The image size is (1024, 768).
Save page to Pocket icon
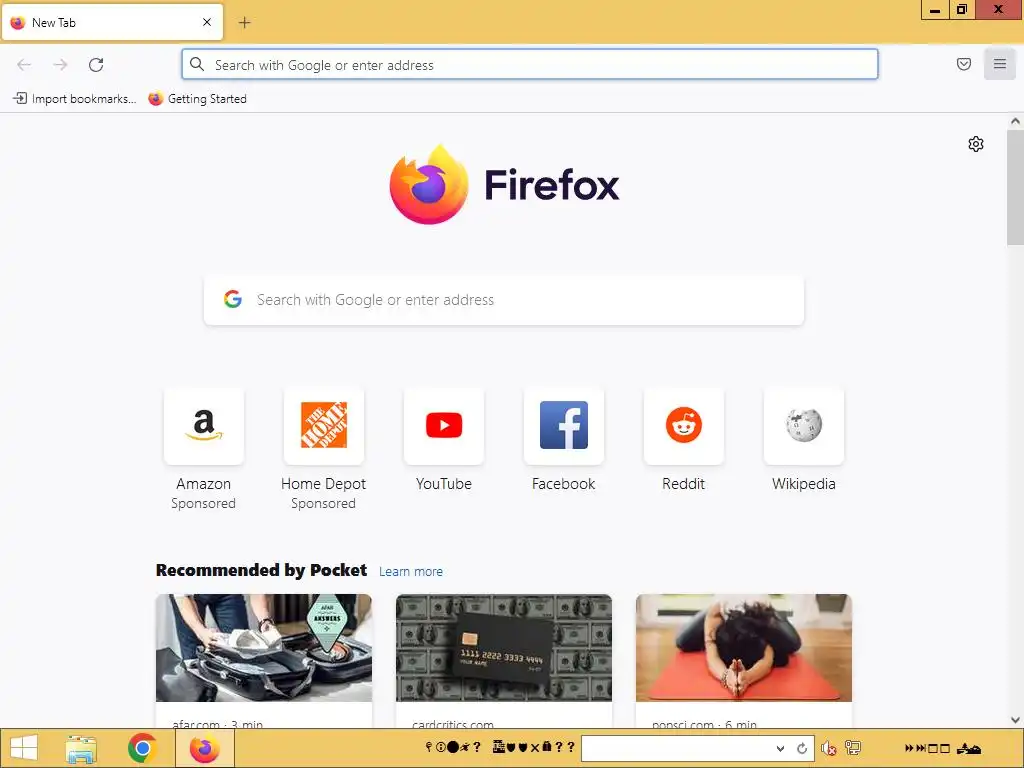click(964, 64)
